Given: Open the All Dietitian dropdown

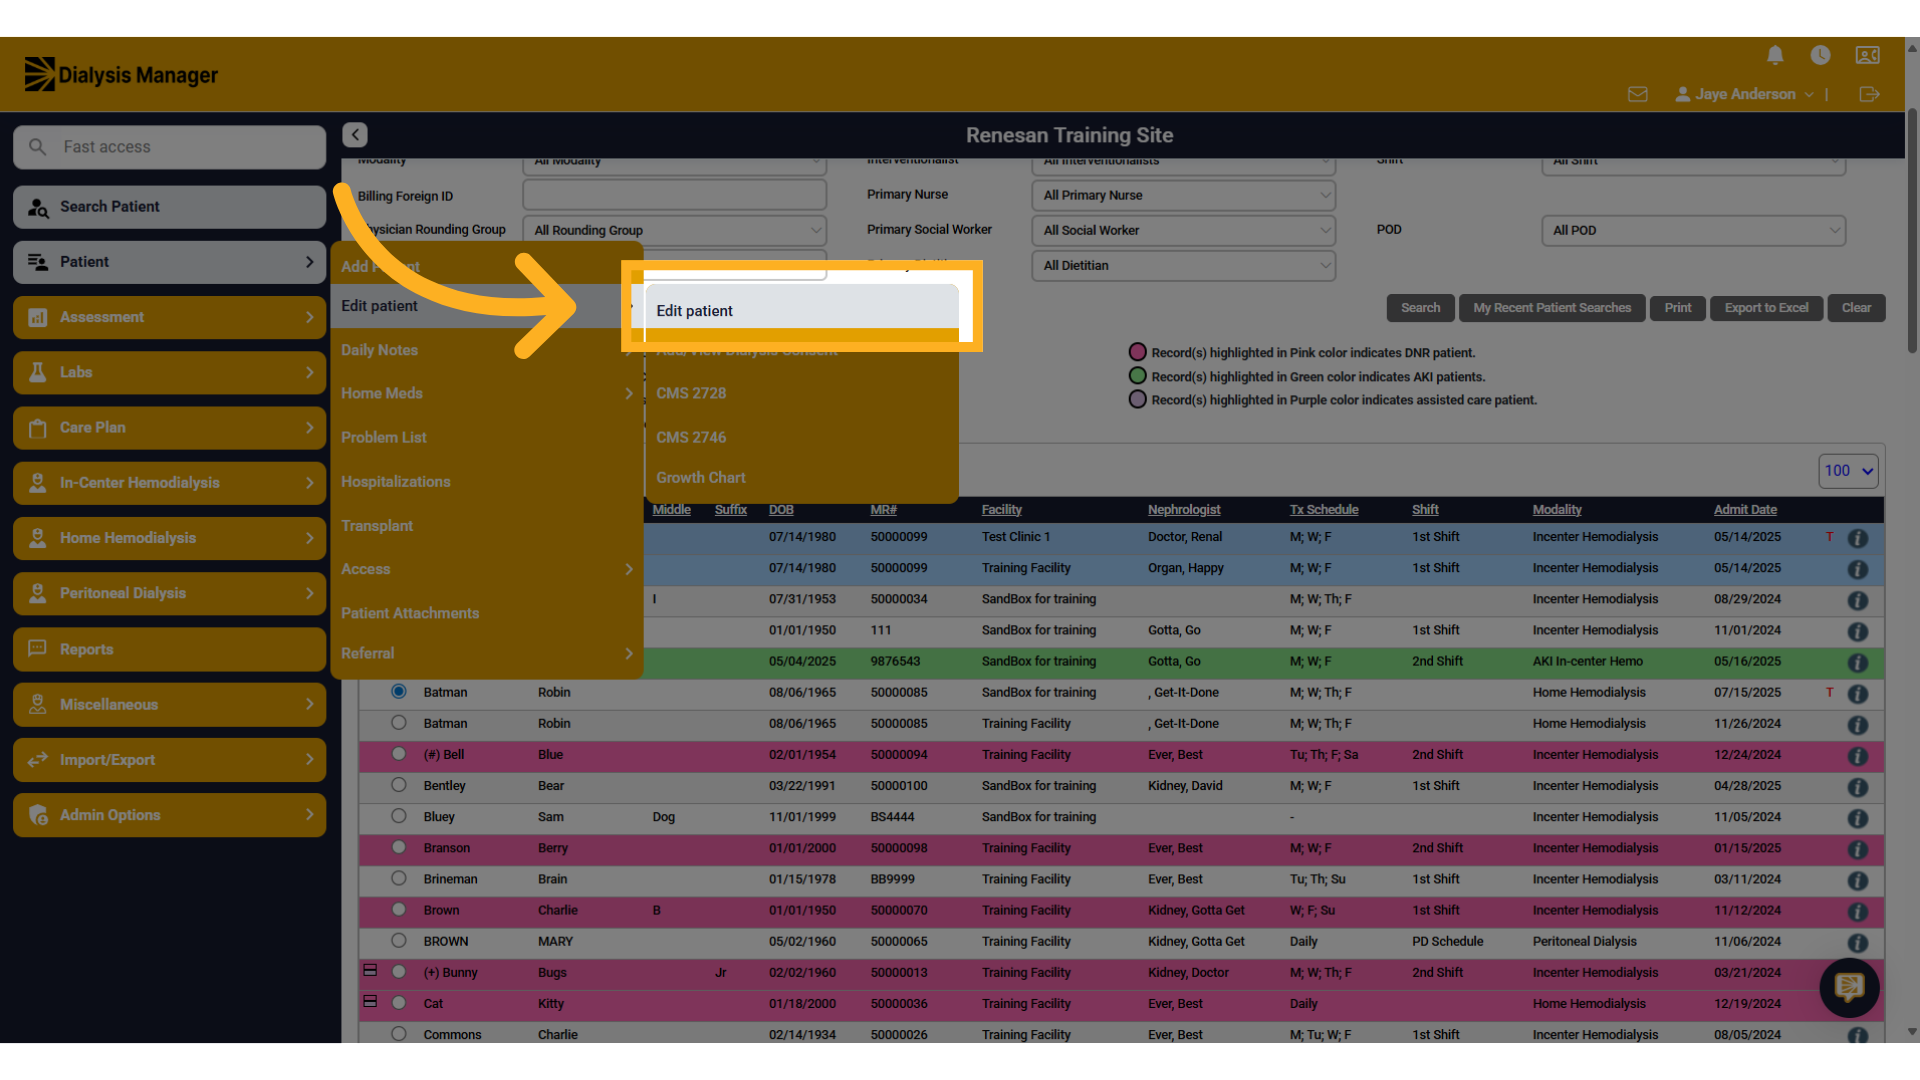Looking at the screenshot, I should [x=1183, y=265].
